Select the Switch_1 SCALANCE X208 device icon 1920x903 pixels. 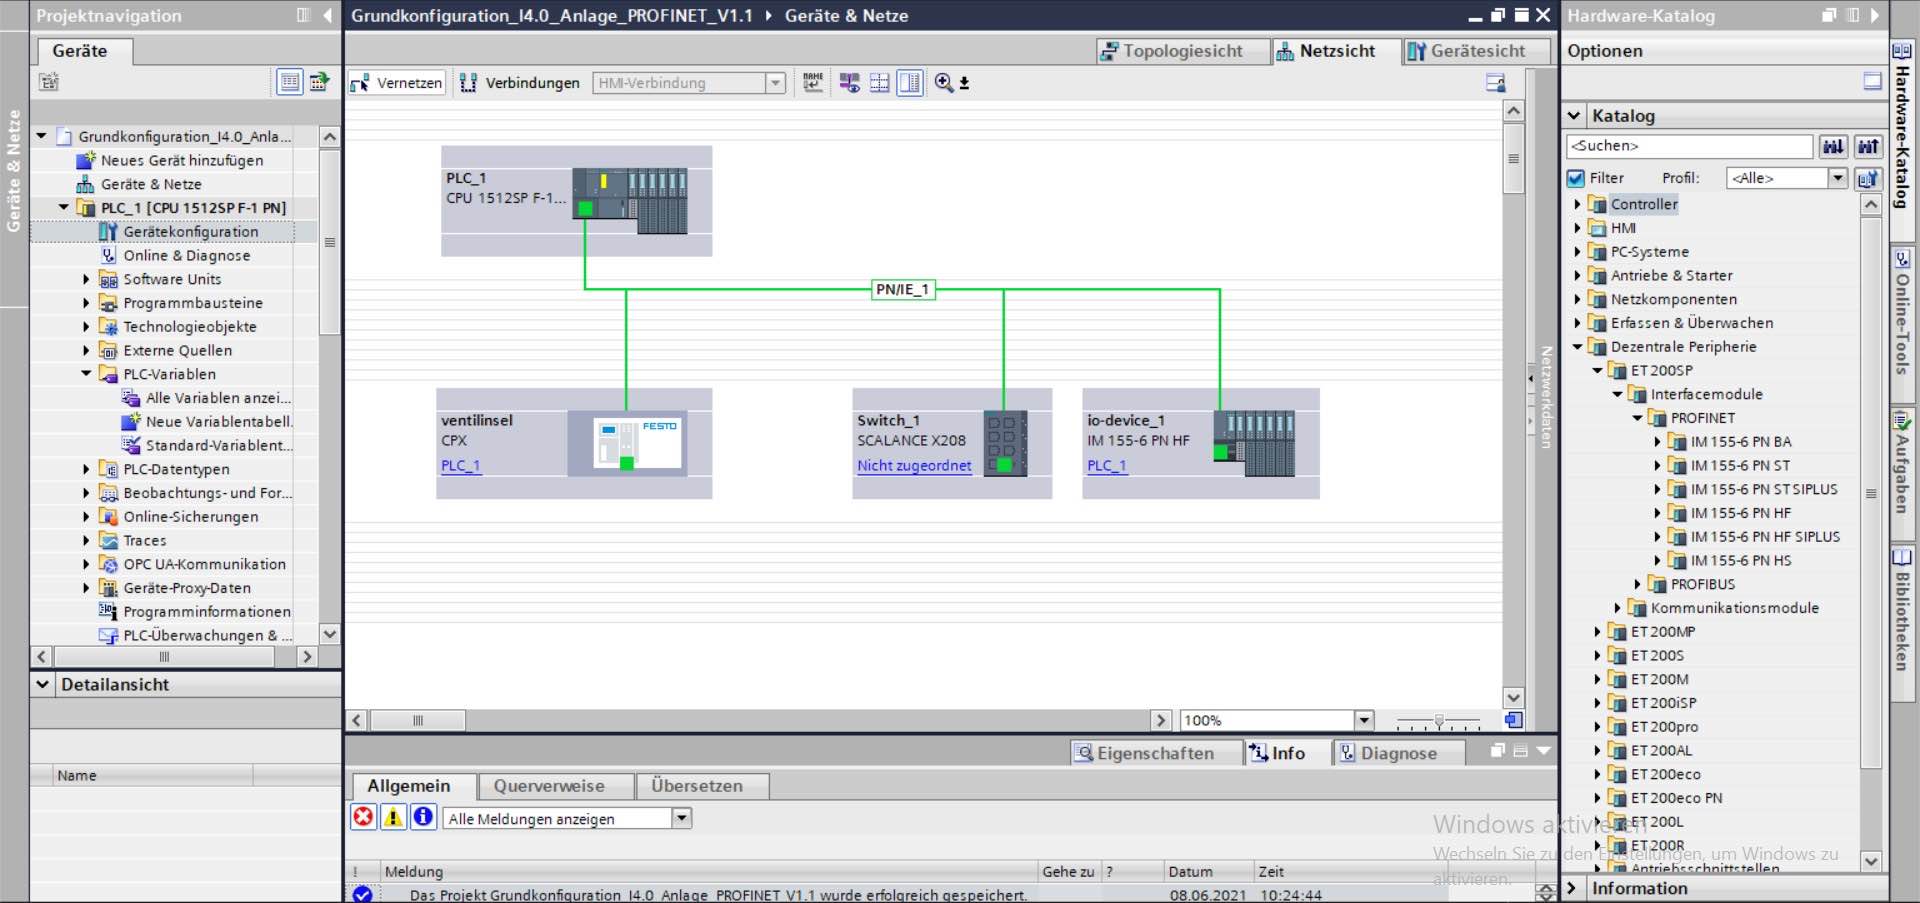pos(1005,443)
